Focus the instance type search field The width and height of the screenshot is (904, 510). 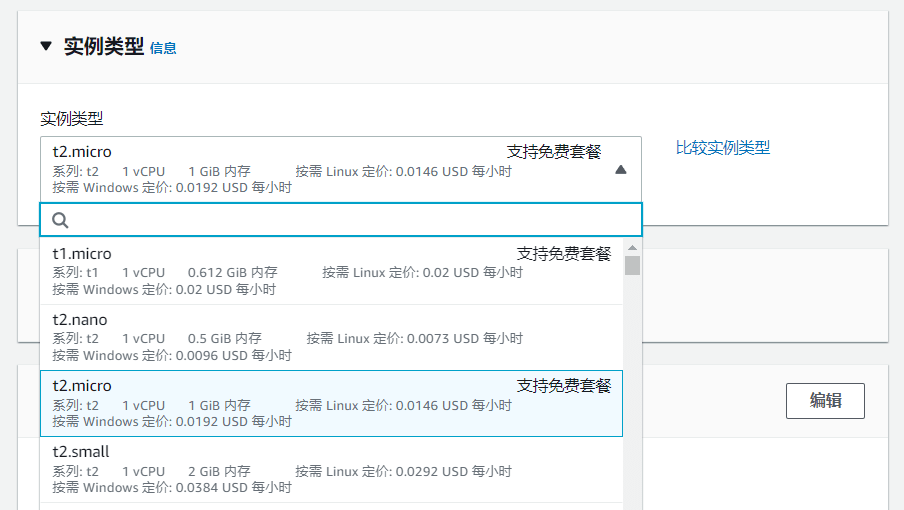(350, 220)
